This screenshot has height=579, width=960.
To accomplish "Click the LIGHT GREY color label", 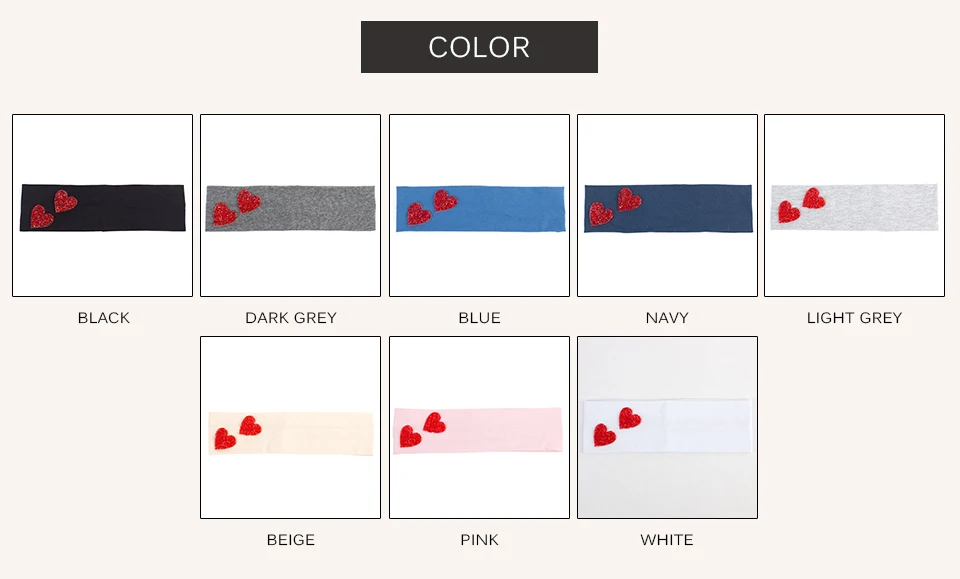I will pyautogui.click(x=855, y=318).
